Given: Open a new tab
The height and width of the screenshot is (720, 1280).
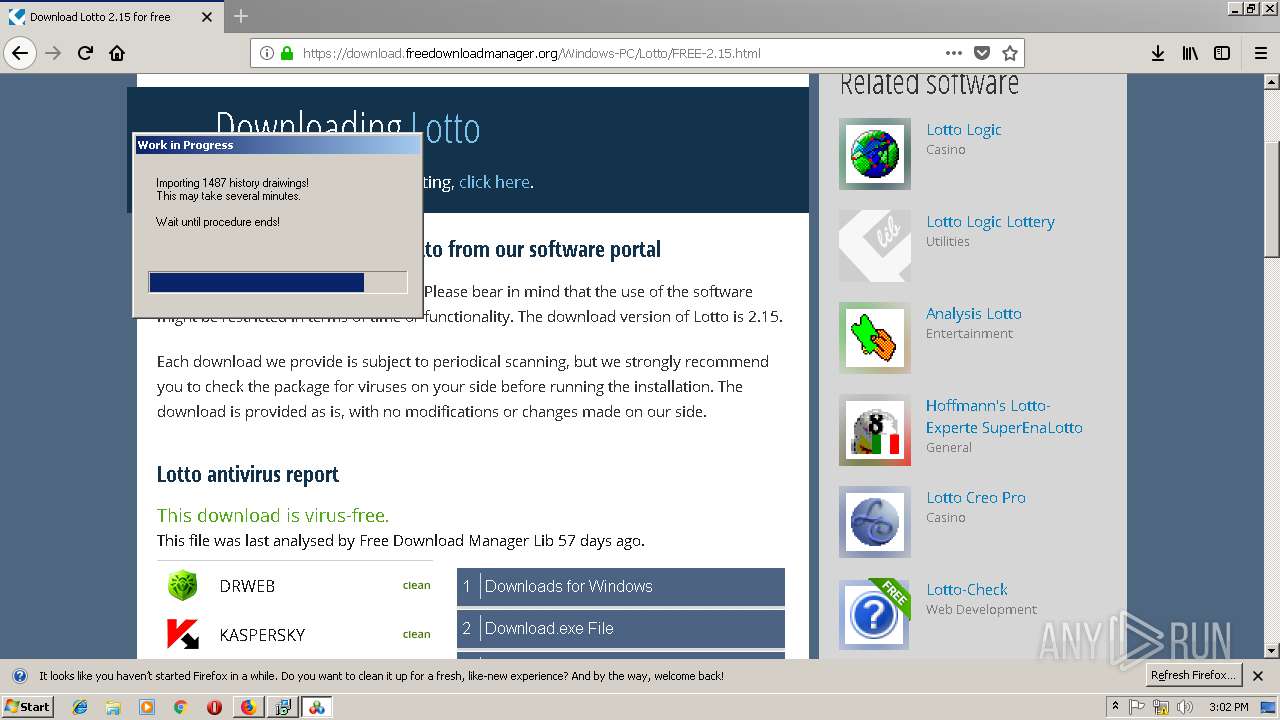Looking at the screenshot, I should [241, 16].
